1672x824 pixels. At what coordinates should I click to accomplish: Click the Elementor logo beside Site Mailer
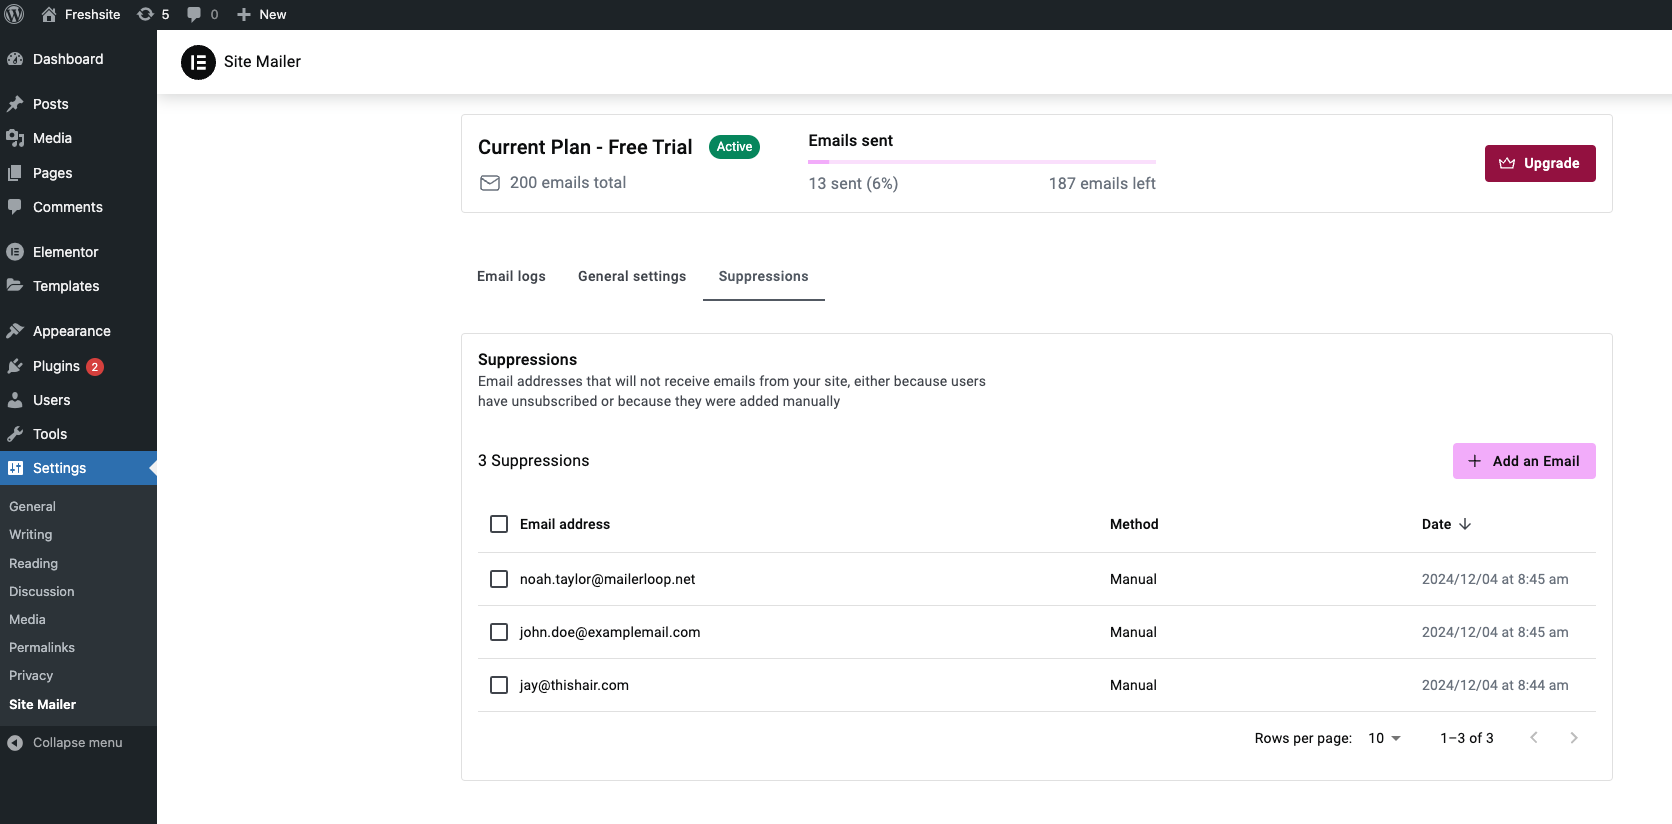[x=198, y=62]
